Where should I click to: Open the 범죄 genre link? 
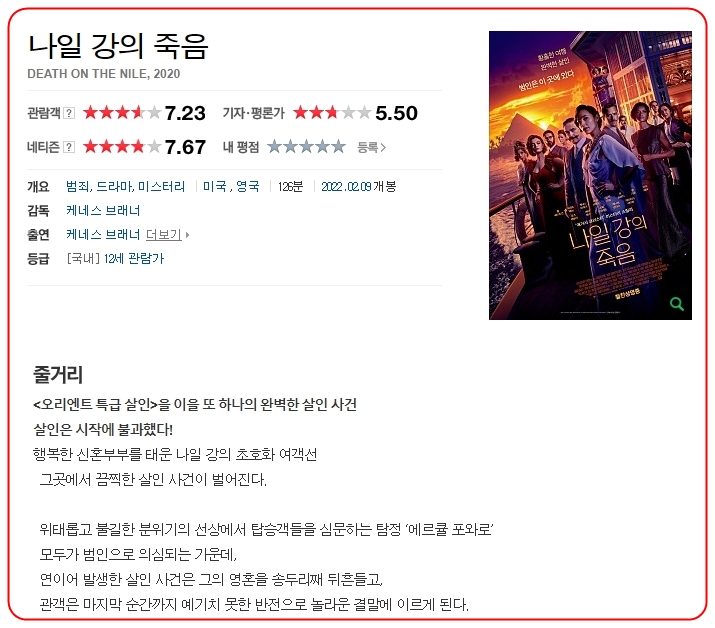pyautogui.click(x=78, y=187)
